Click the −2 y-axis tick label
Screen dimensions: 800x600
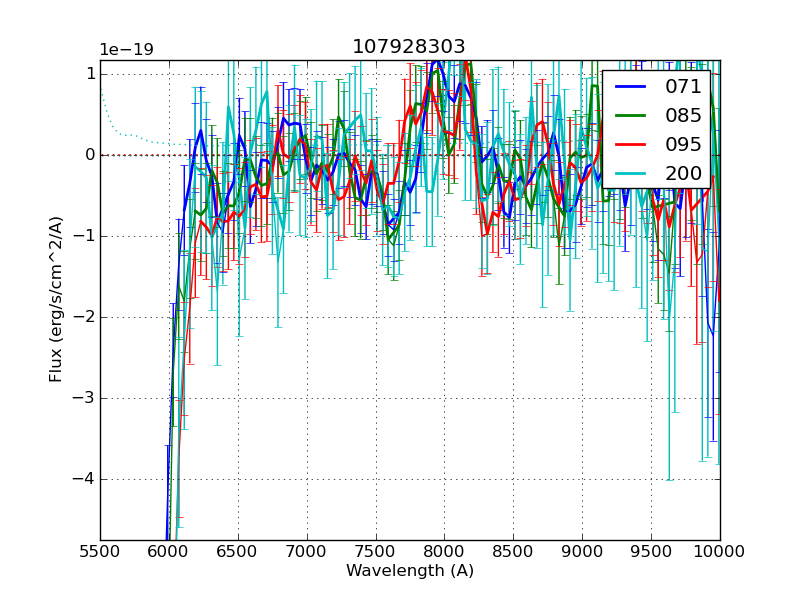(83, 317)
